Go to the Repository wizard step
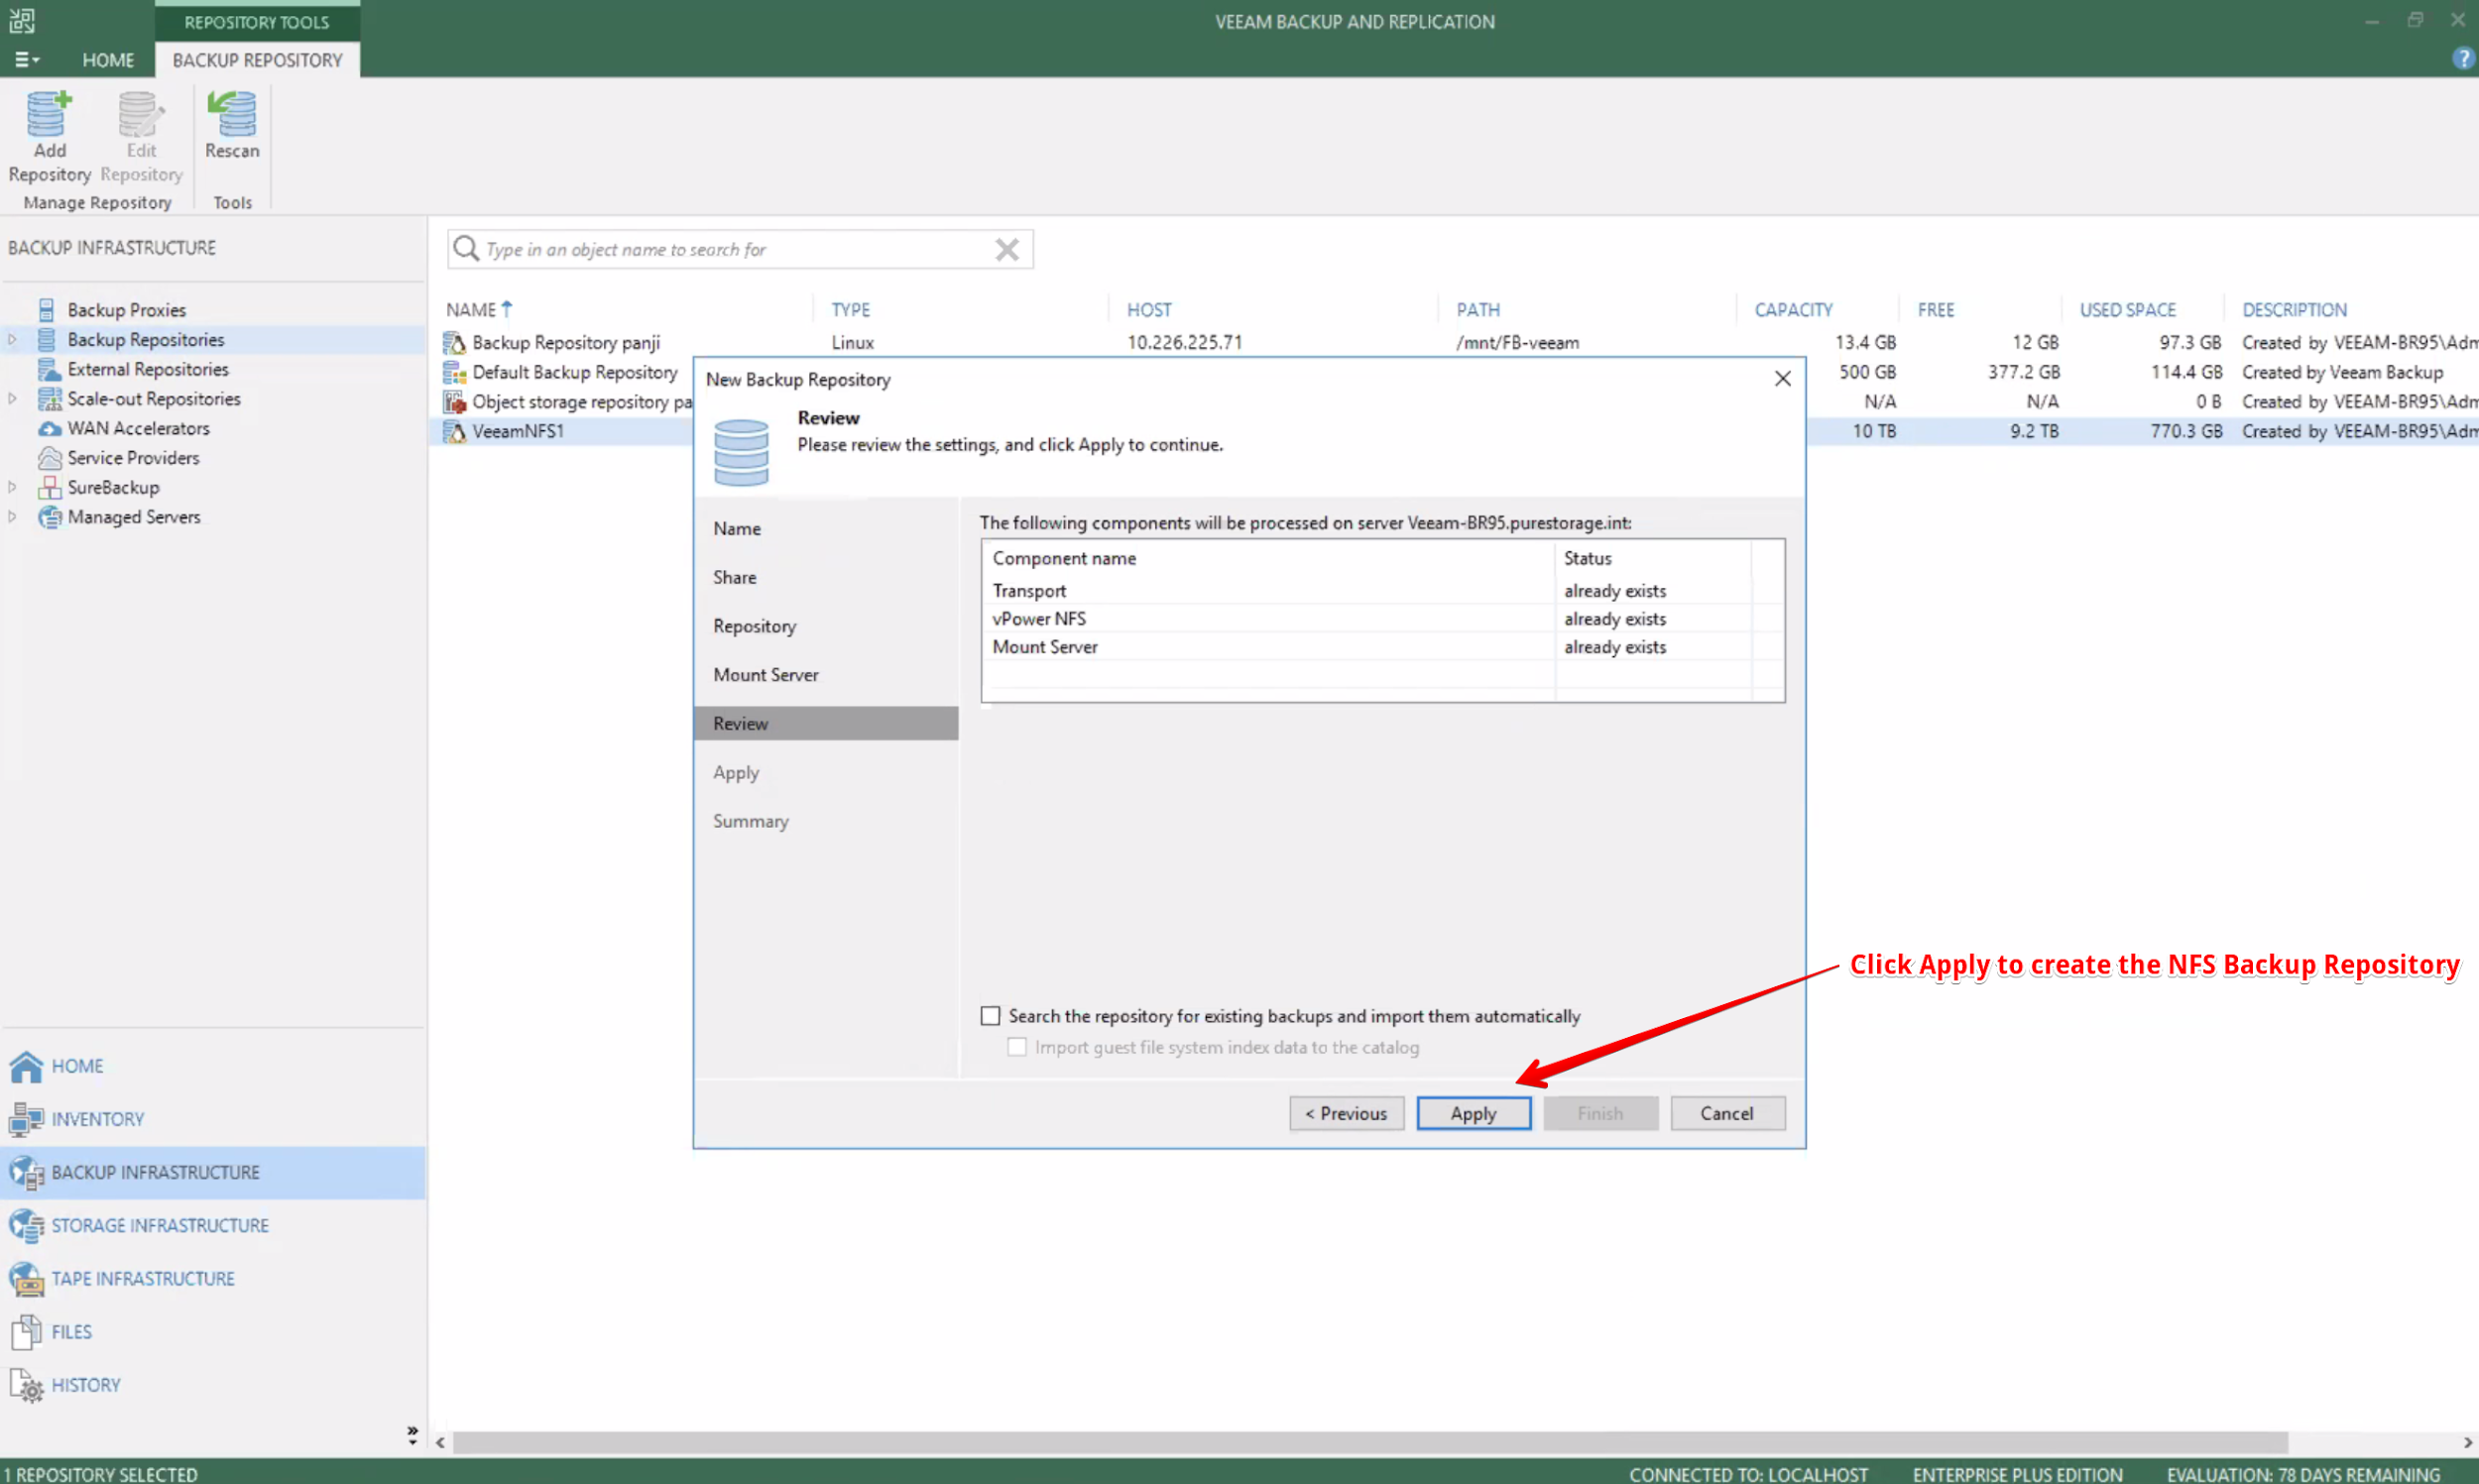Viewport: 2479px width, 1484px height. [754, 627]
